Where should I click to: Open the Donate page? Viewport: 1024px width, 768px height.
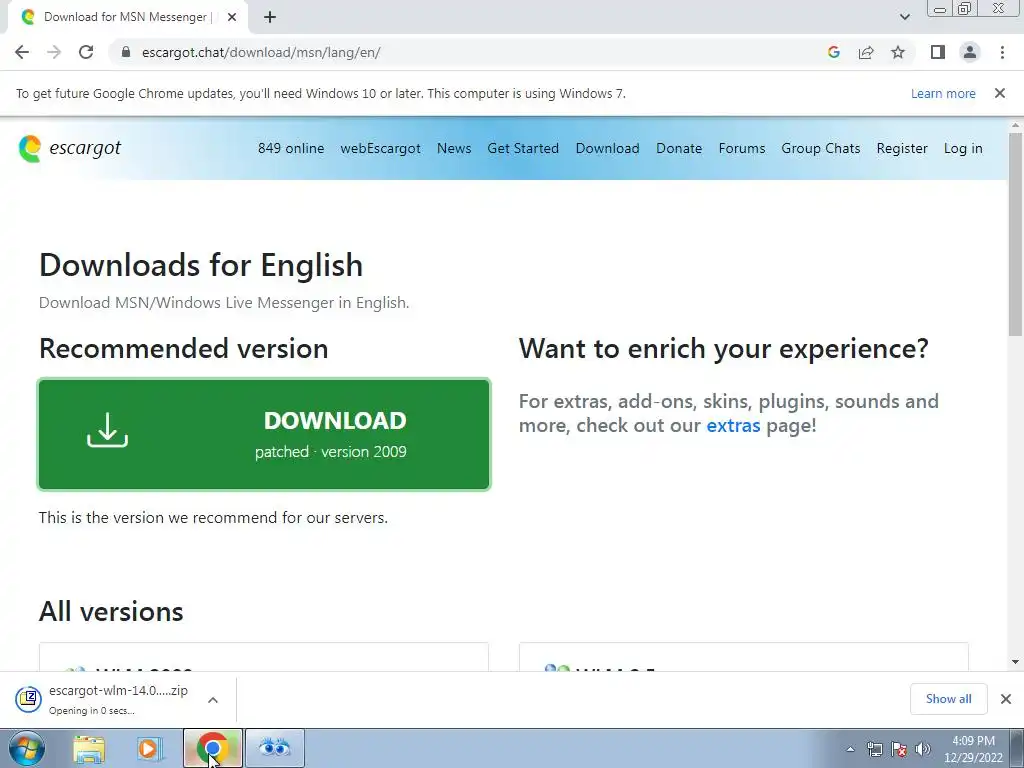pos(679,148)
